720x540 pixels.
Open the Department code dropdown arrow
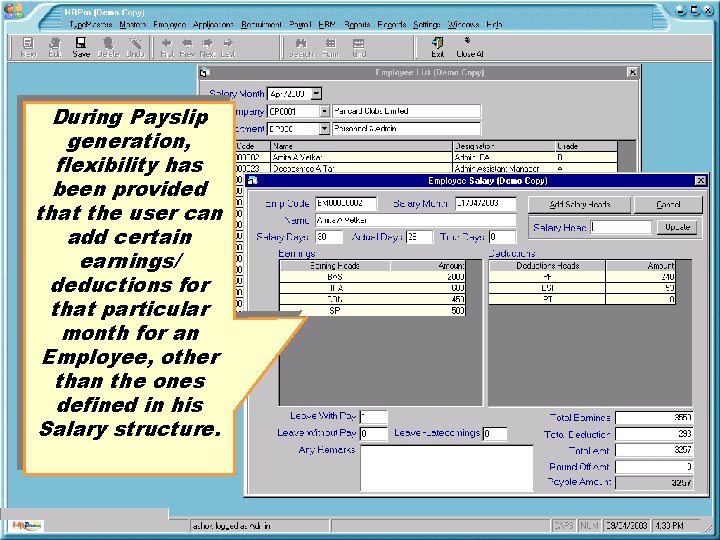point(324,129)
